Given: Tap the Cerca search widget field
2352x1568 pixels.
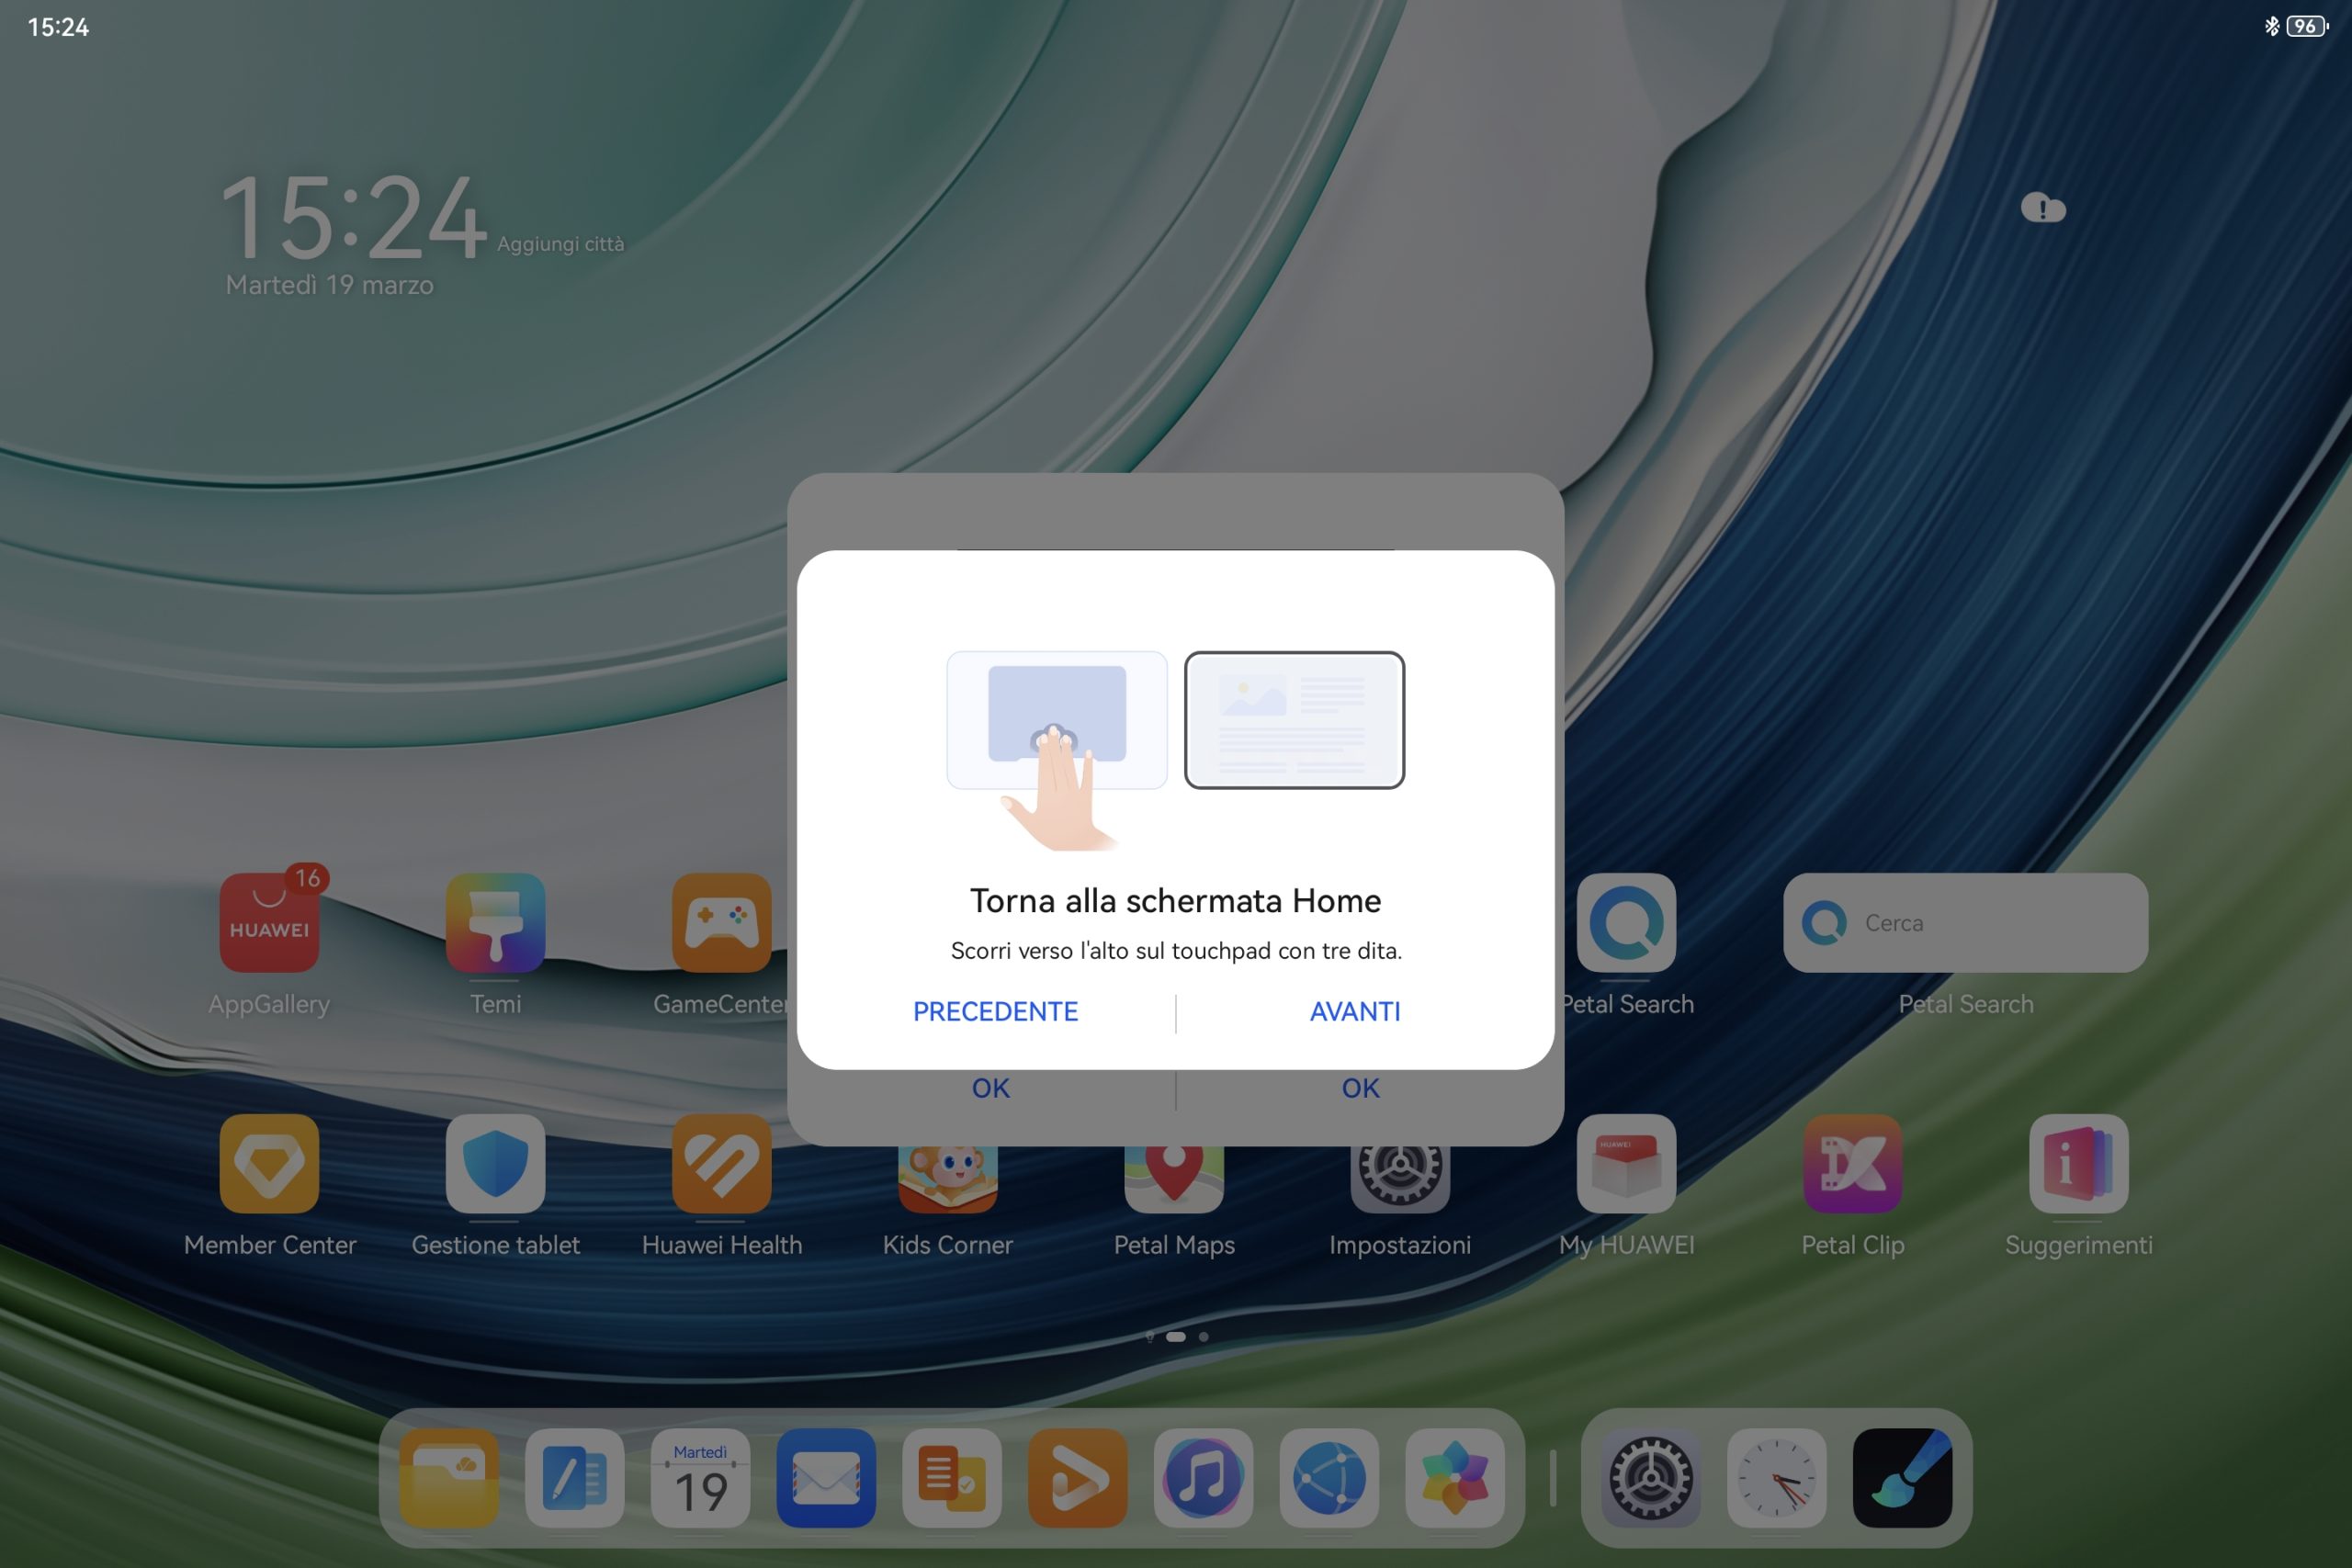Looking at the screenshot, I should coord(1965,923).
